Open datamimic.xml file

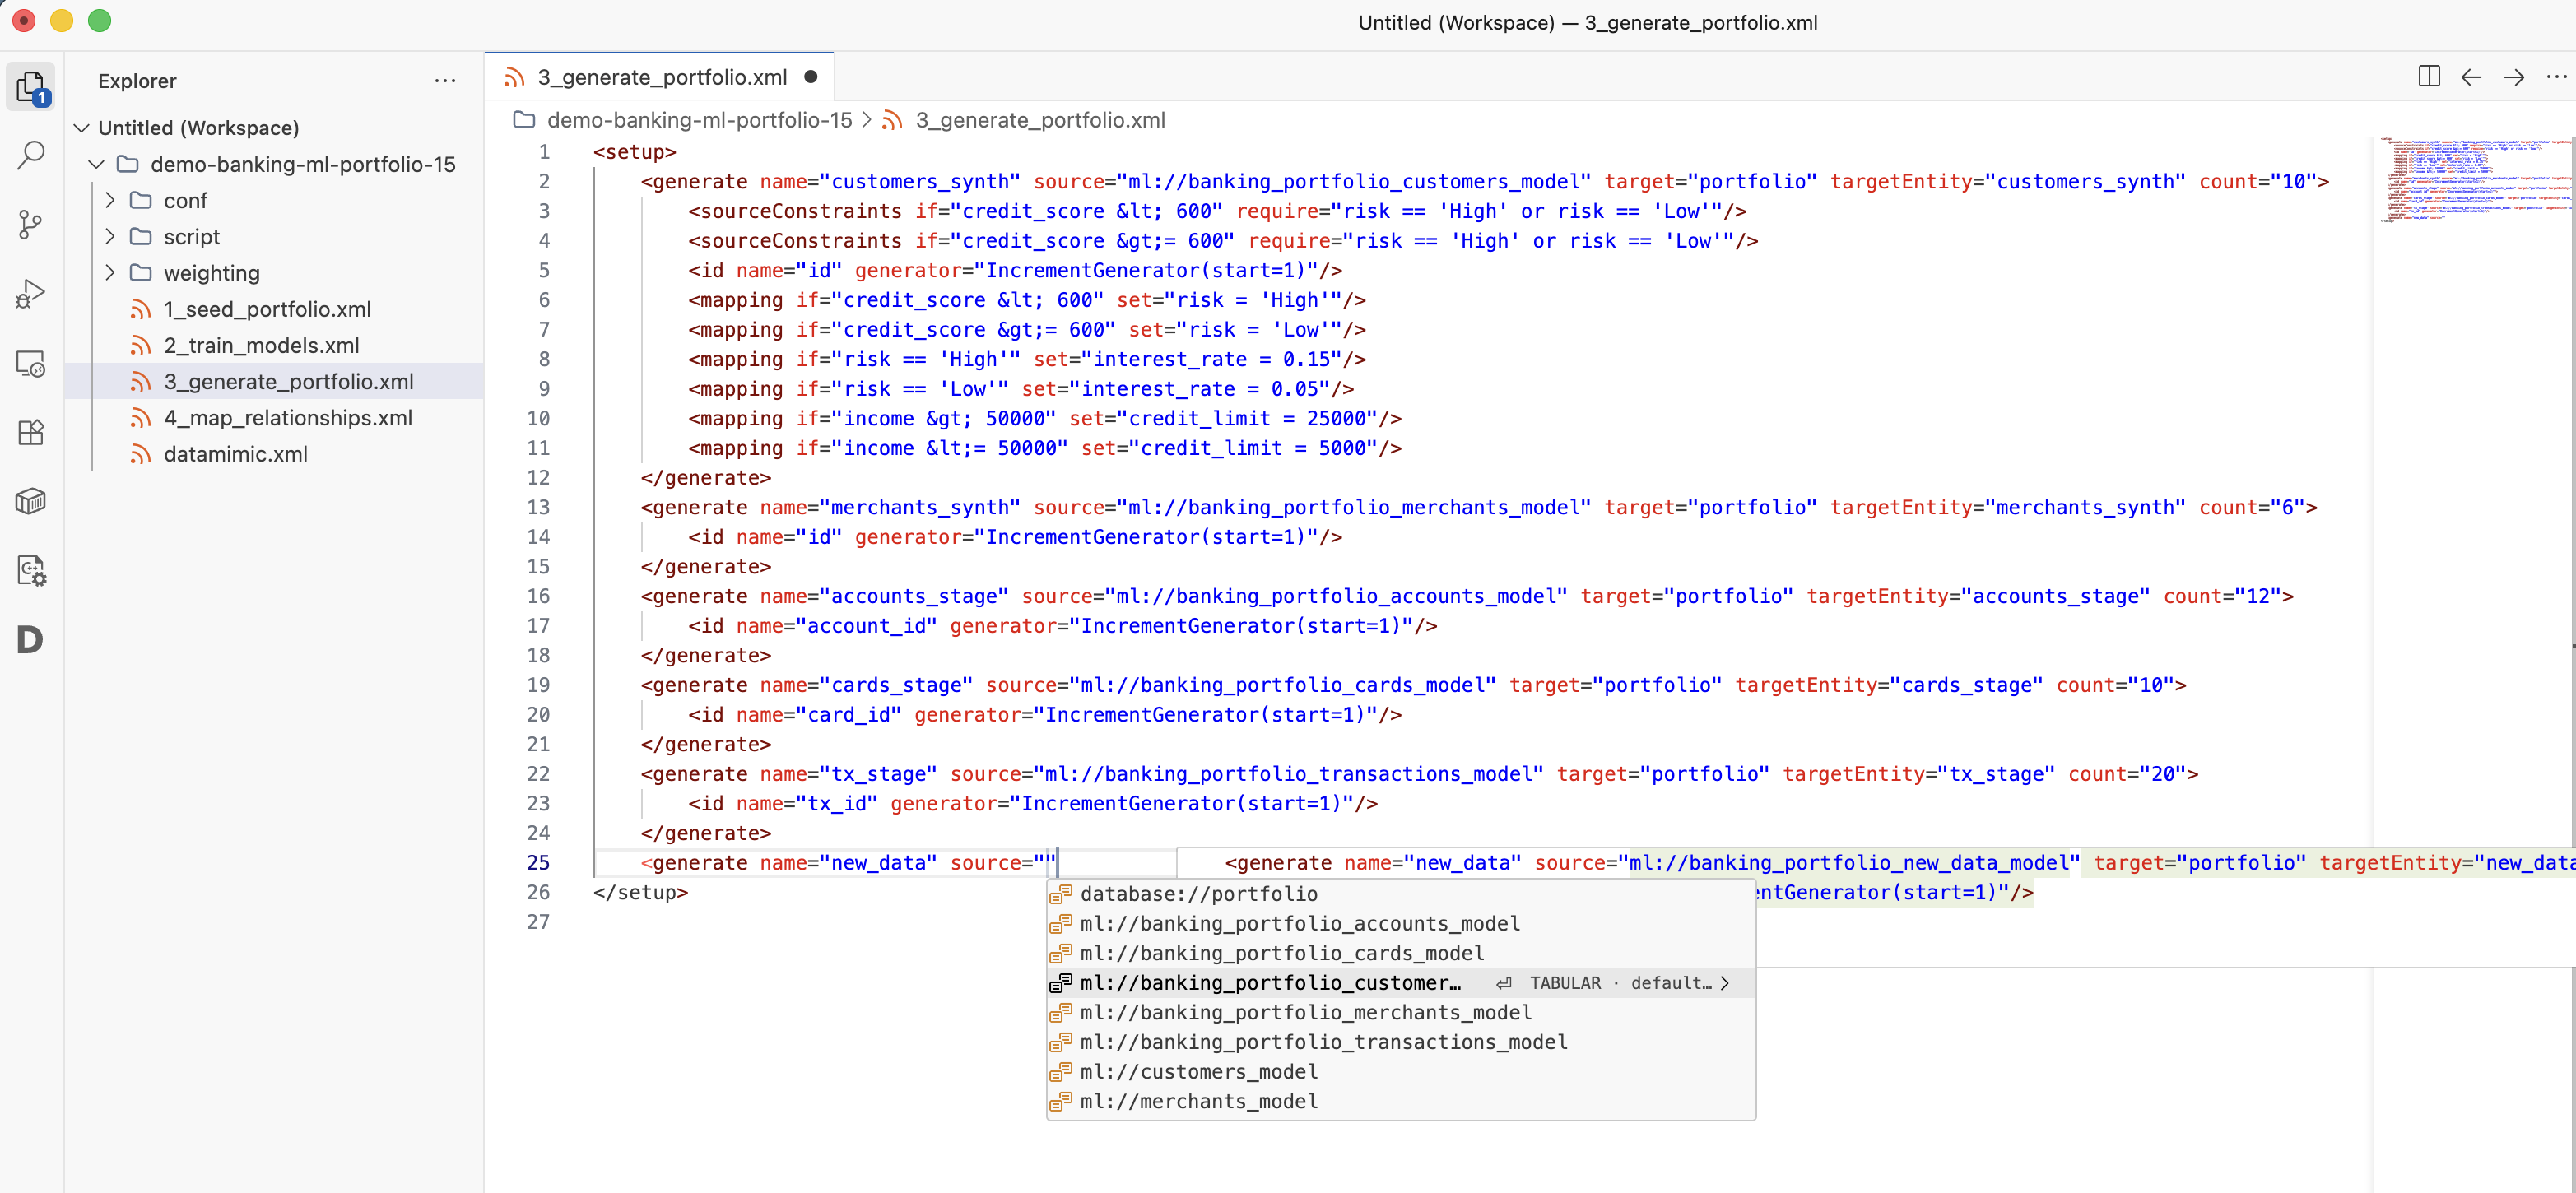[x=235, y=455]
